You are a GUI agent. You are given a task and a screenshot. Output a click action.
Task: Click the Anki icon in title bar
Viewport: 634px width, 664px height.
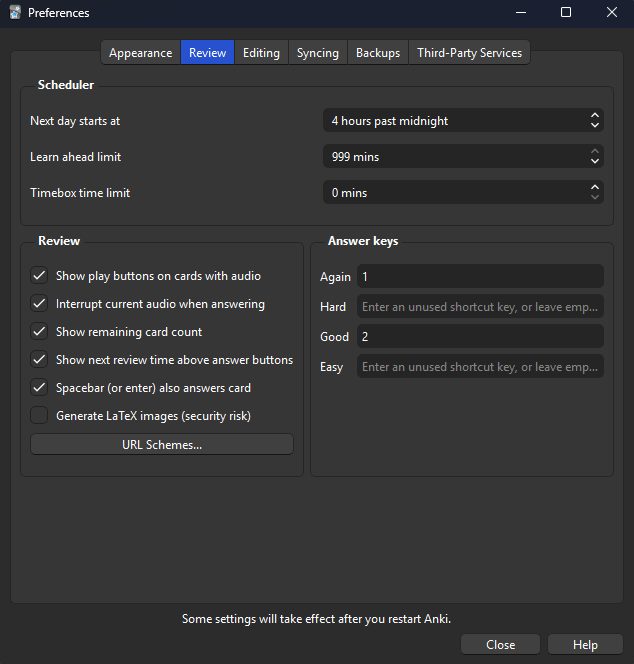click(x=15, y=13)
